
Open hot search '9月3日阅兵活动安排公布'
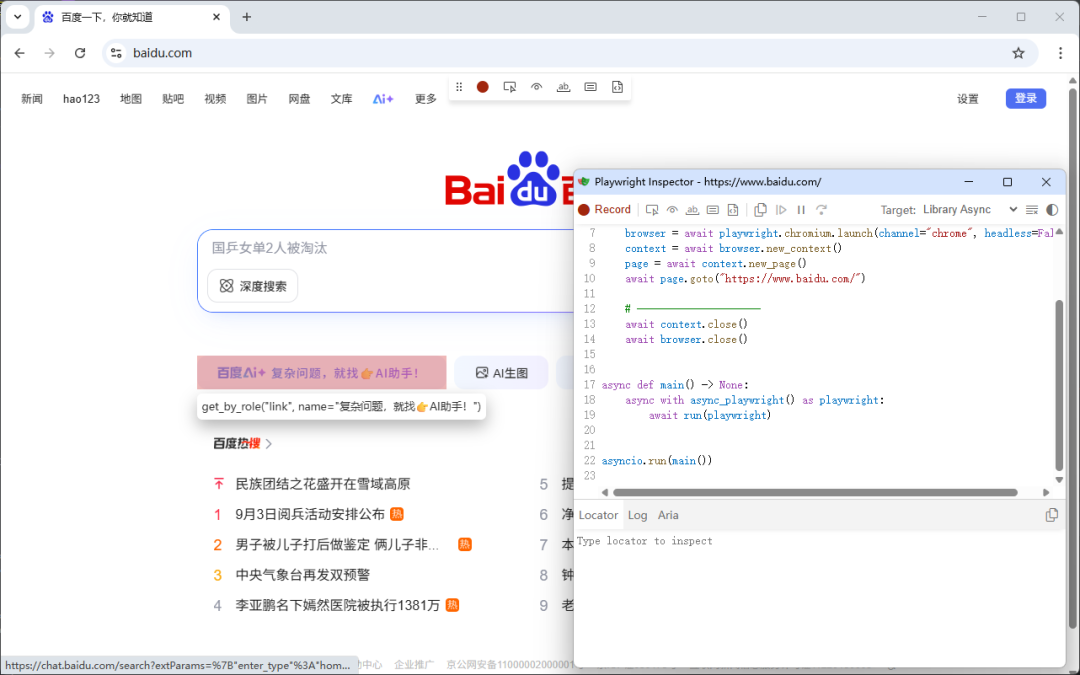click(310, 515)
